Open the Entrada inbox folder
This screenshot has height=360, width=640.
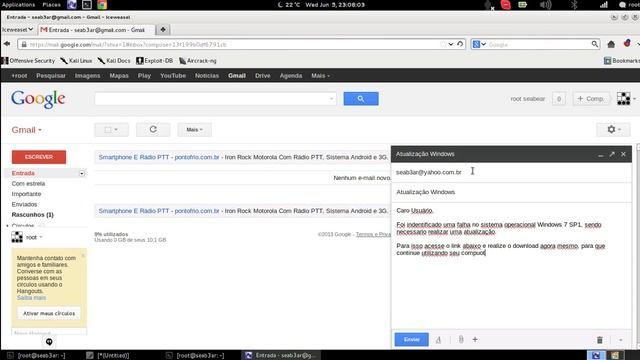tap(23, 173)
